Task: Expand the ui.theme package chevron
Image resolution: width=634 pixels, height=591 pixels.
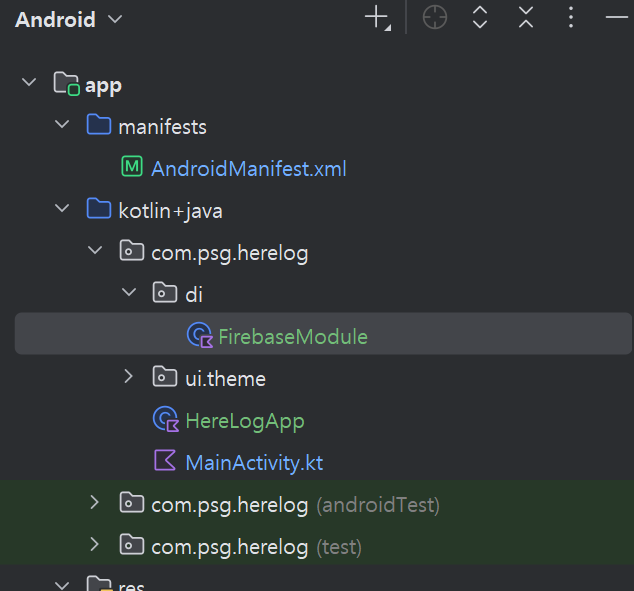Action: 129,376
